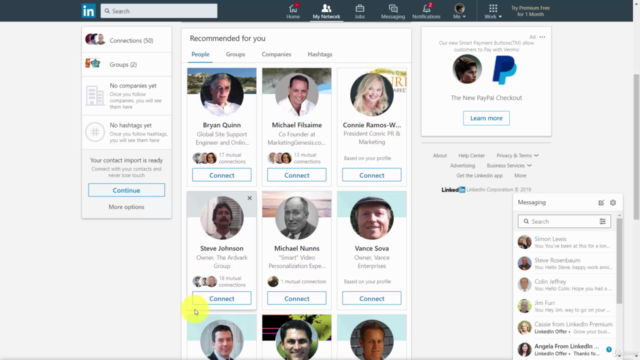Connect with Steve Johnson
Viewport: 640px width, 360px height.
[x=222, y=298]
